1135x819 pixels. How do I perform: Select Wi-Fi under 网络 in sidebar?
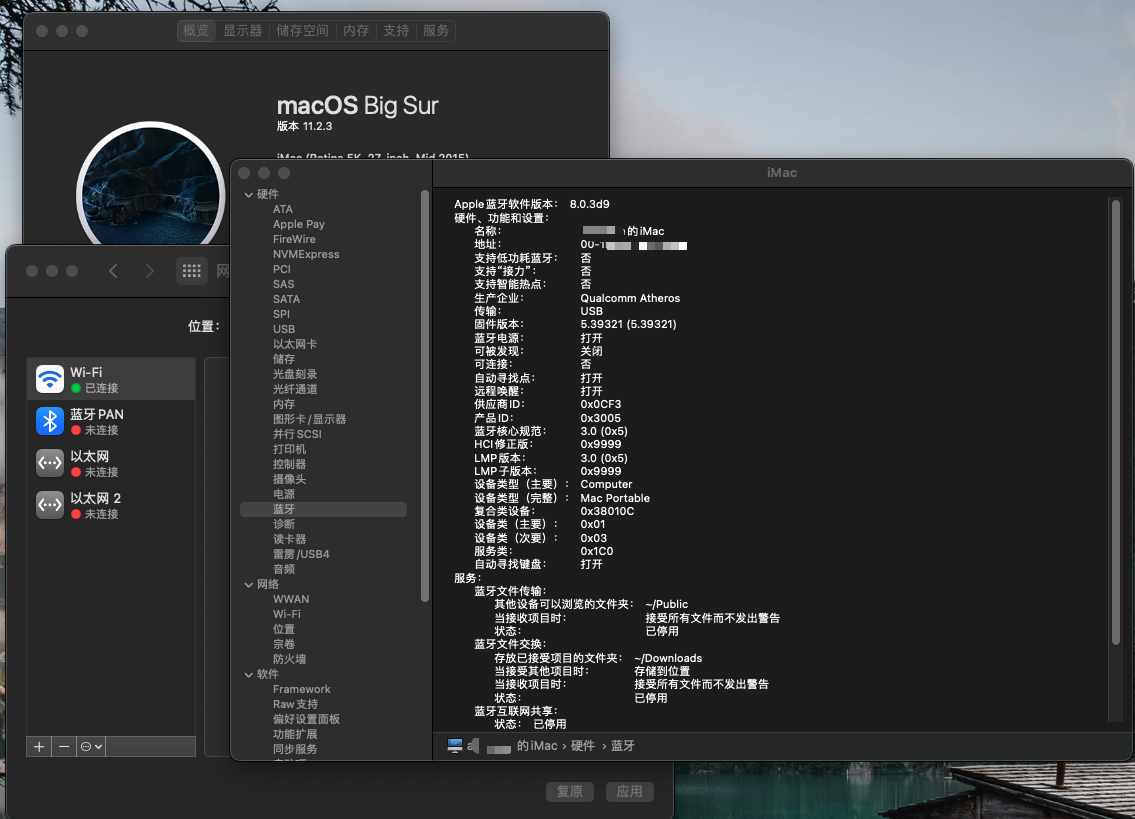tap(287, 614)
